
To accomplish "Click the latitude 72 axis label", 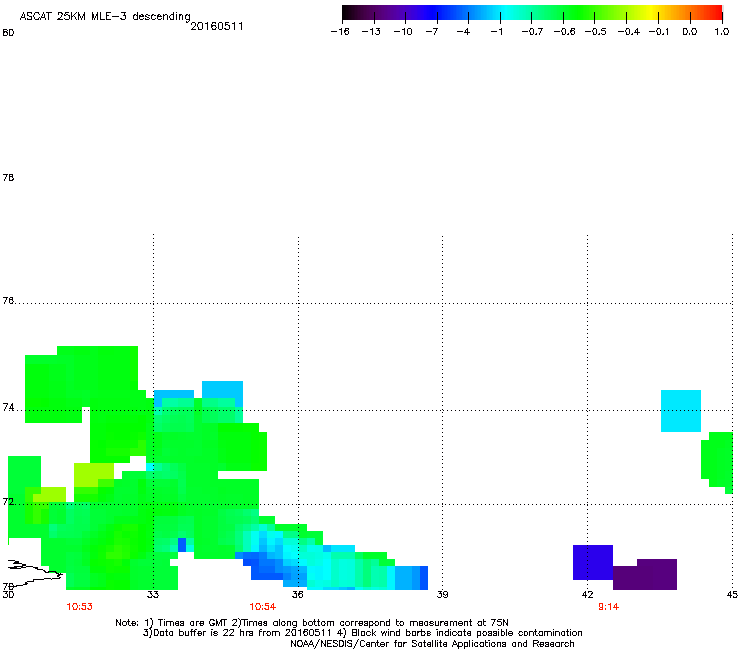I will click(8, 501).
